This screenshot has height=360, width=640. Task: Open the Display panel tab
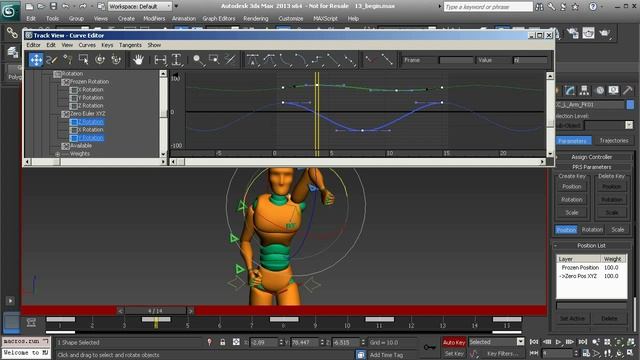point(613,90)
